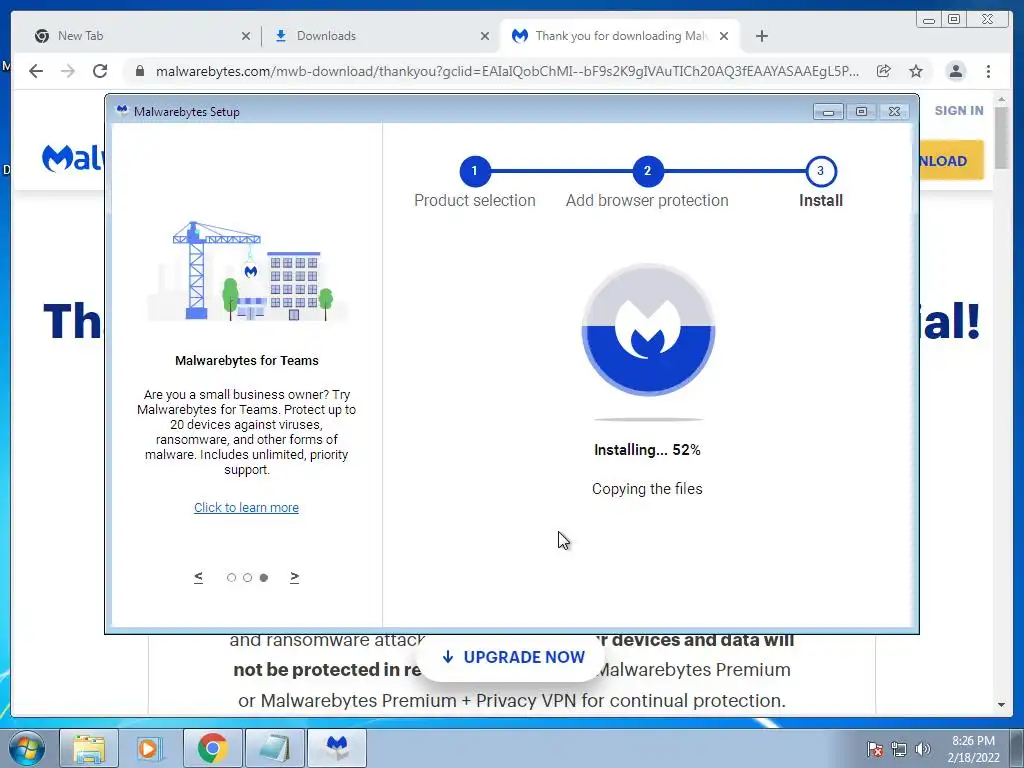Open the Click to learn more link
The height and width of the screenshot is (768, 1024).
click(x=246, y=507)
